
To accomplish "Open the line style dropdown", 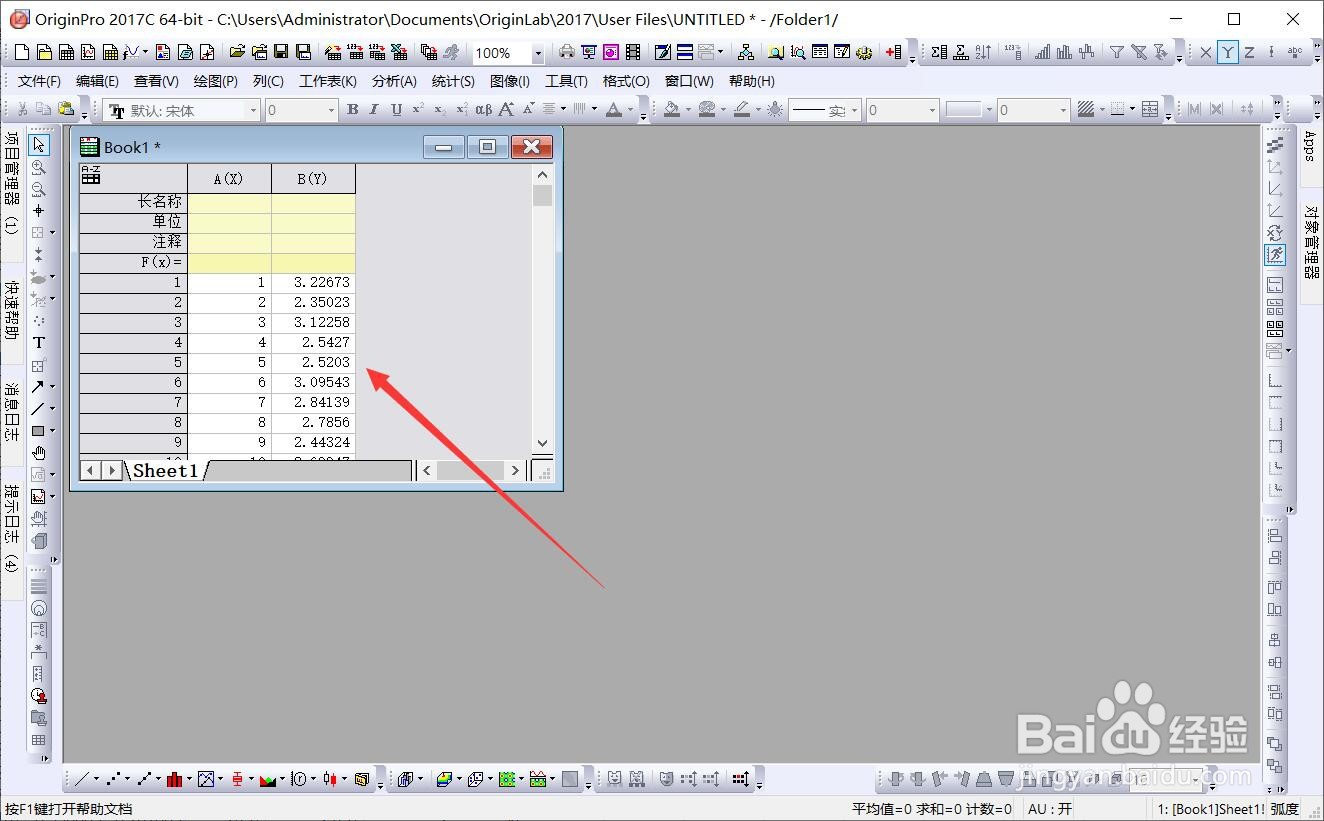I will (x=854, y=110).
